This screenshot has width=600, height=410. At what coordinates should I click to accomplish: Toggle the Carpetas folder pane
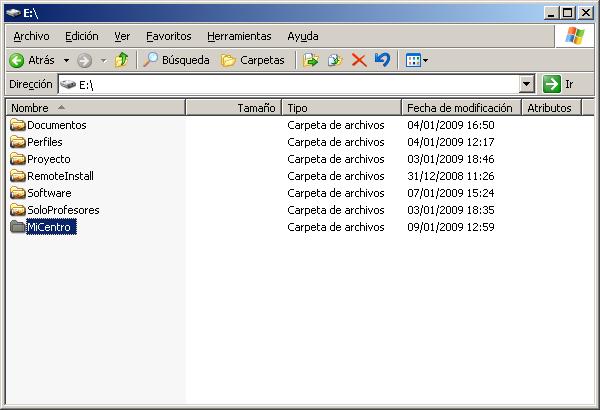pos(252,60)
